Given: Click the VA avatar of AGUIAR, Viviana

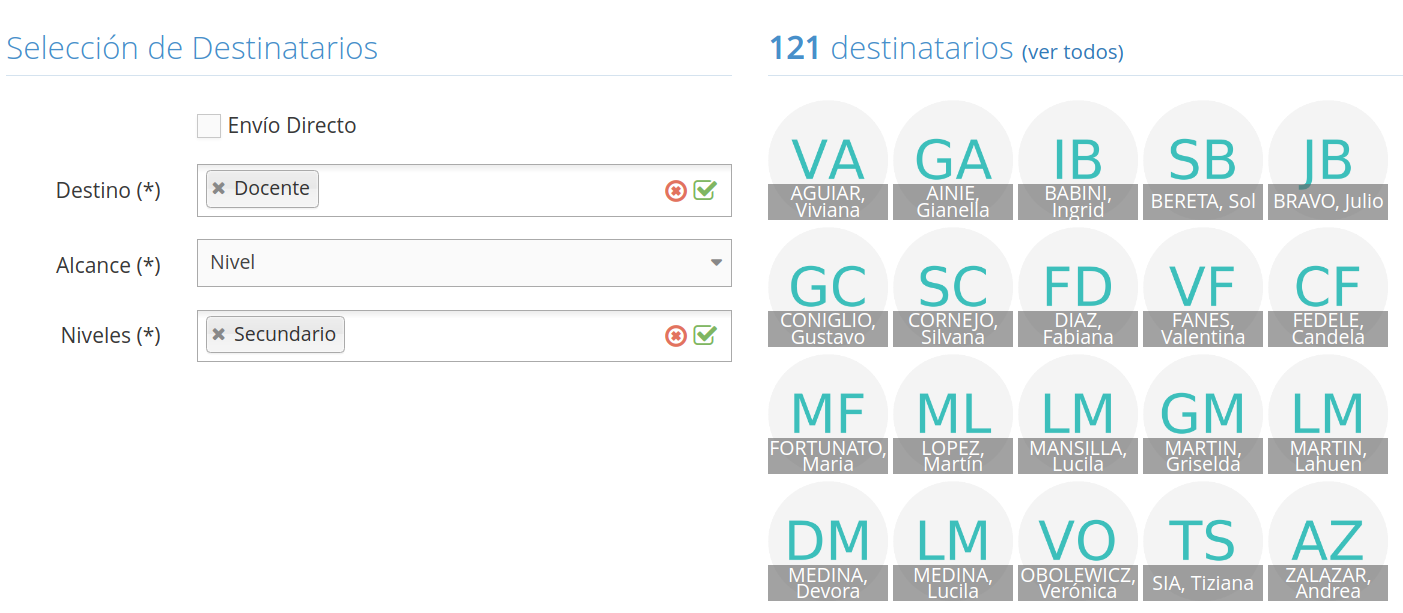Looking at the screenshot, I should pyautogui.click(x=828, y=160).
